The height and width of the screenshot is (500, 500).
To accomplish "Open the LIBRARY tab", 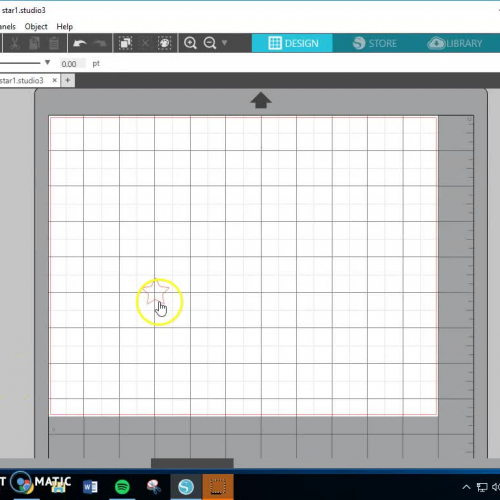I will click(x=455, y=43).
